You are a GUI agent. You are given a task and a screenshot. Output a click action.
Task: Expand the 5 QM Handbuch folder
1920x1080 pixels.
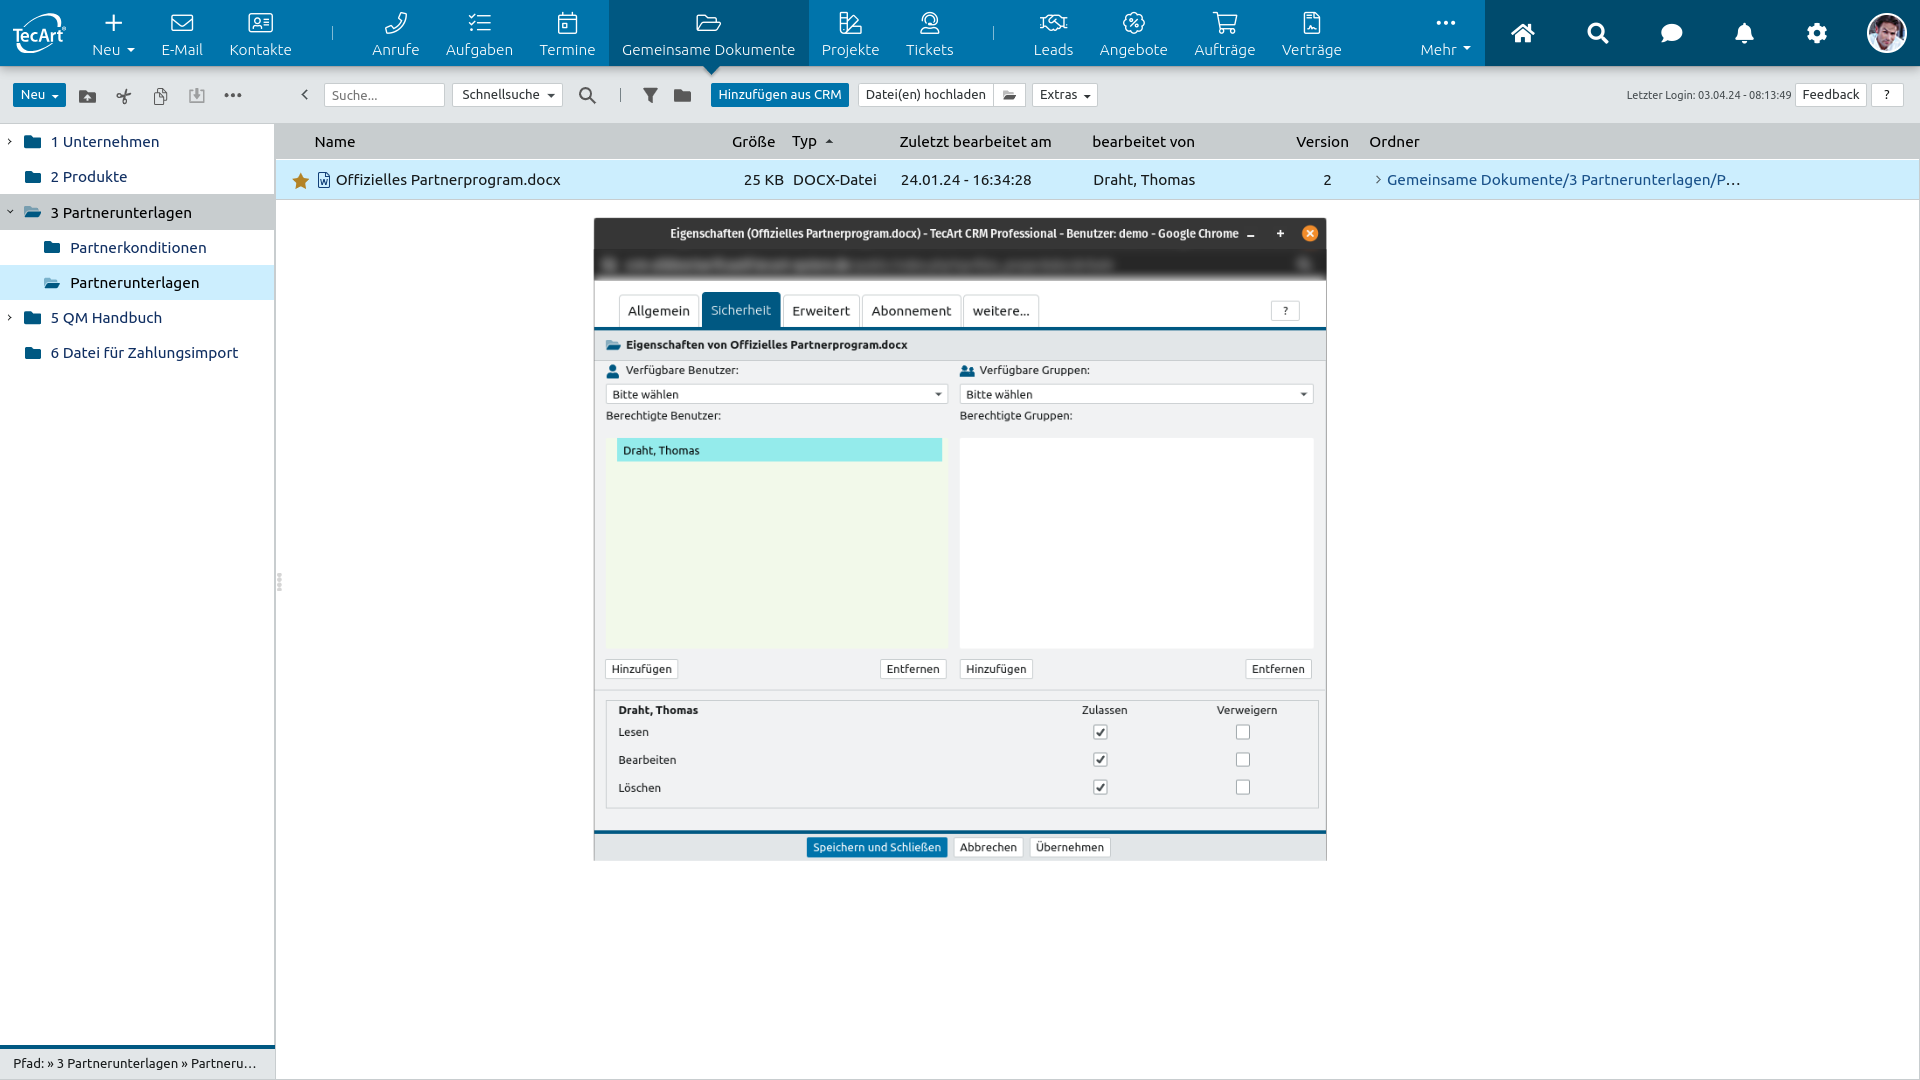[x=10, y=318]
